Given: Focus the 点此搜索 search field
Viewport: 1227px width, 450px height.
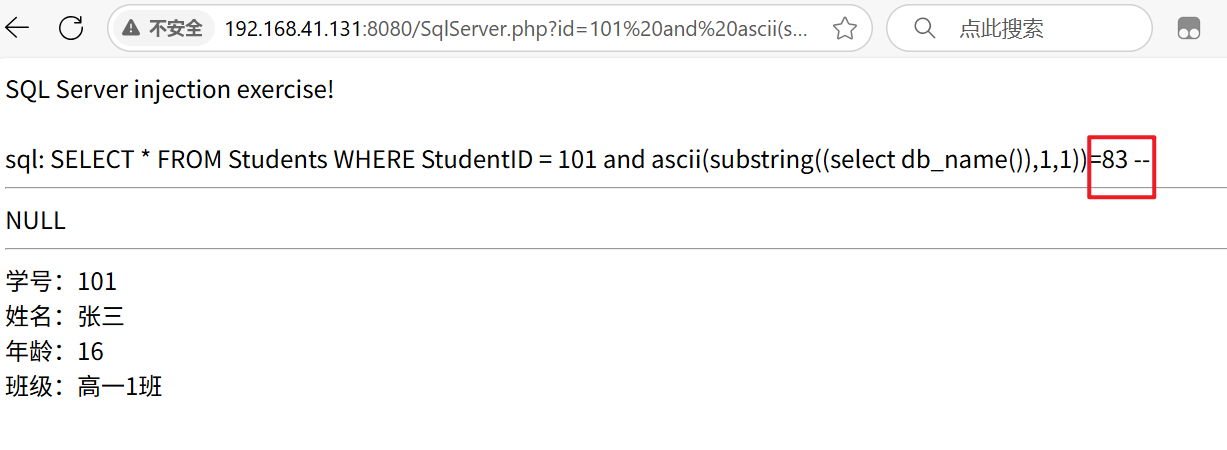Looking at the screenshot, I should pos(1019,29).
